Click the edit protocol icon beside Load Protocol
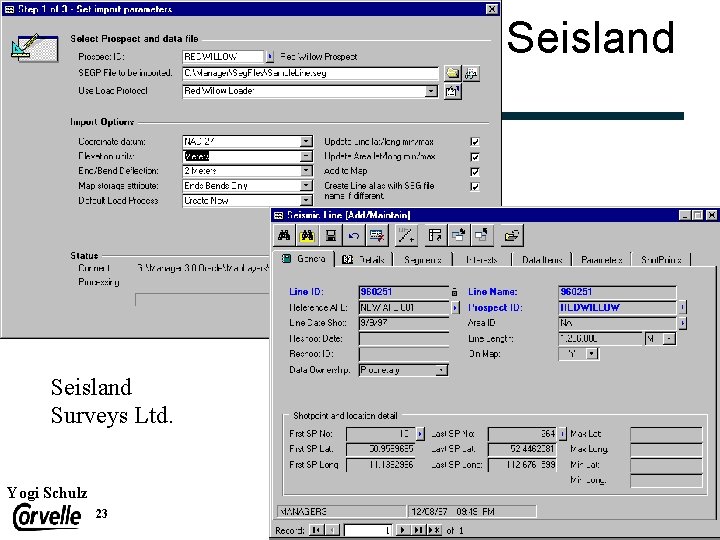720x540 pixels. (452, 91)
